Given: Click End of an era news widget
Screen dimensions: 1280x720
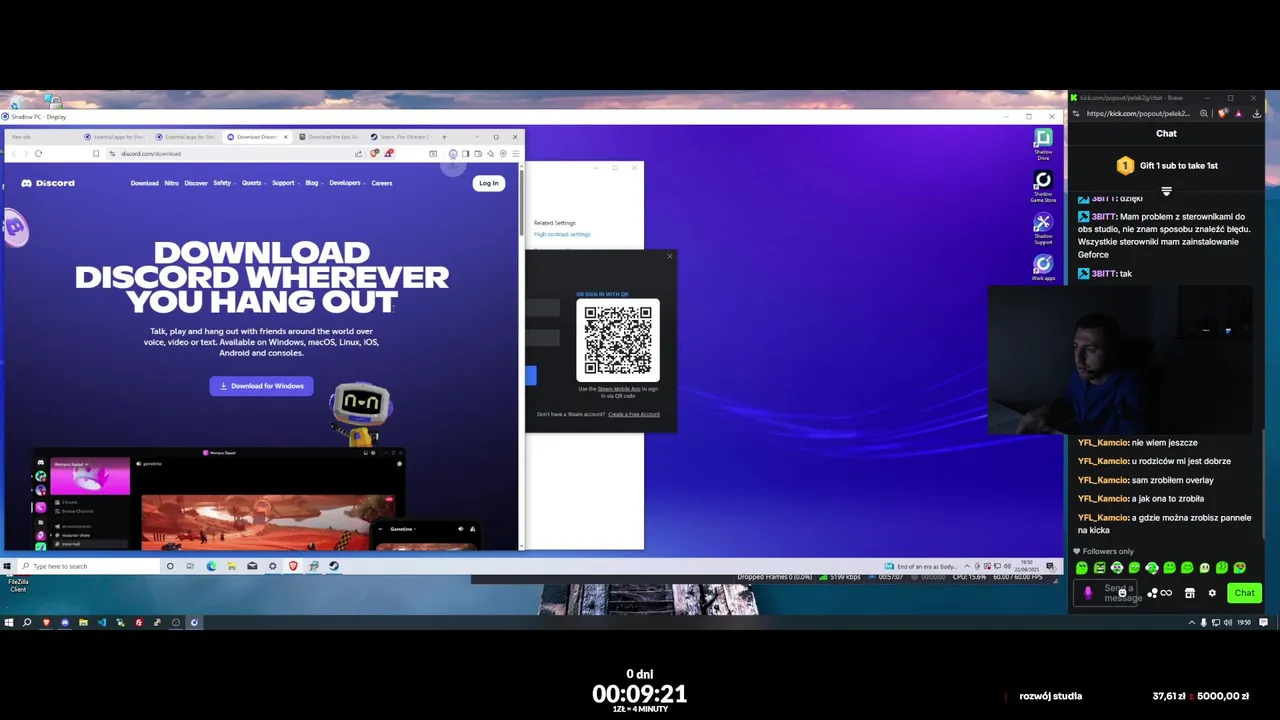Looking at the screenshot, I should point(921,566).
